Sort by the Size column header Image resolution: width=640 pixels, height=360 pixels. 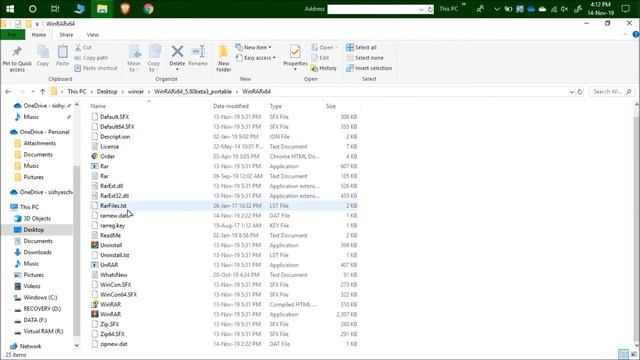pos(331,106)
